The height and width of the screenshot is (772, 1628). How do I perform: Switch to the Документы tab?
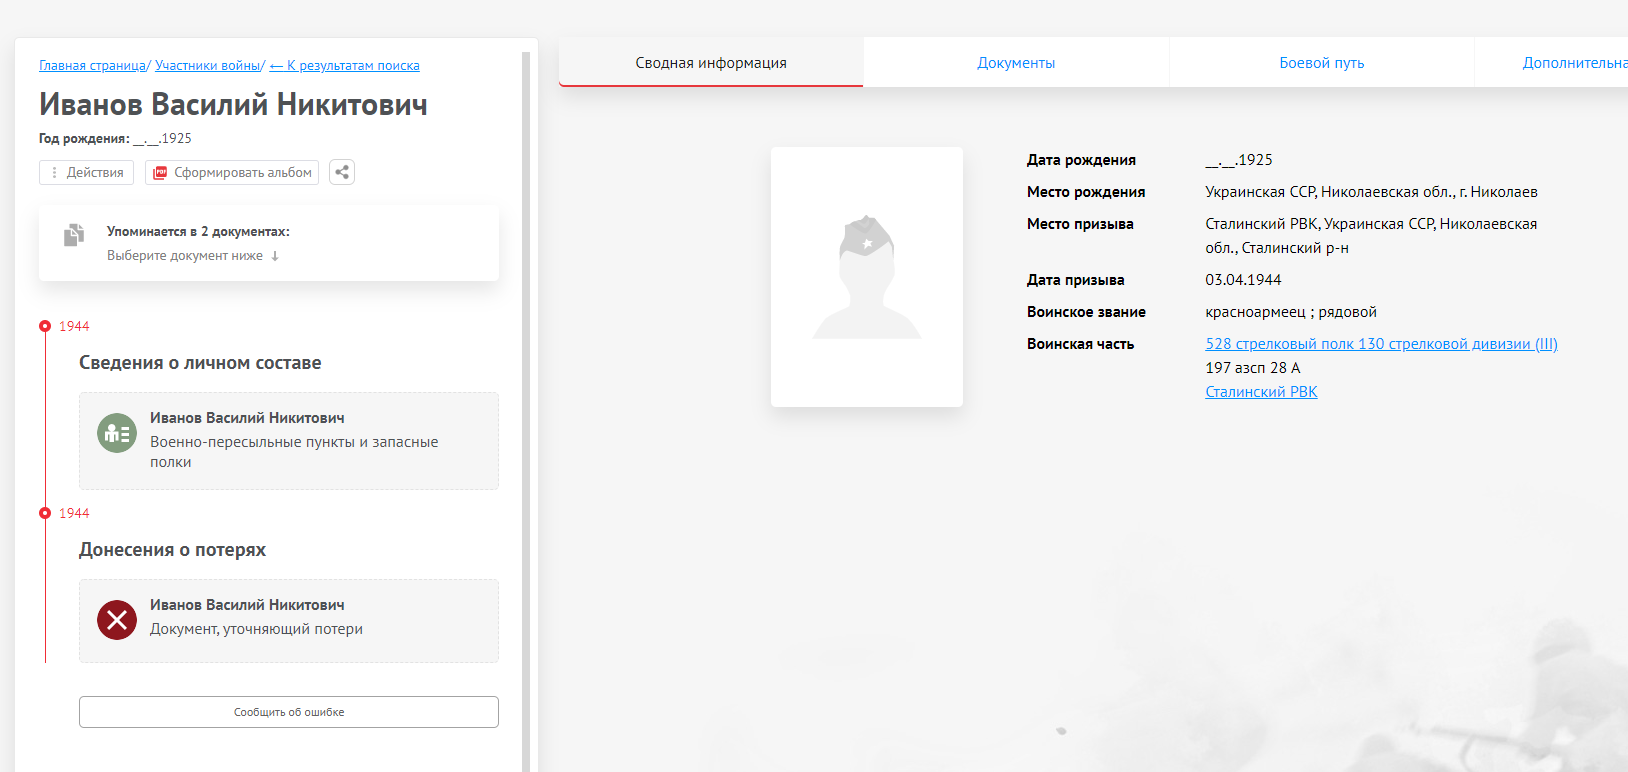tap(1016, 63)
